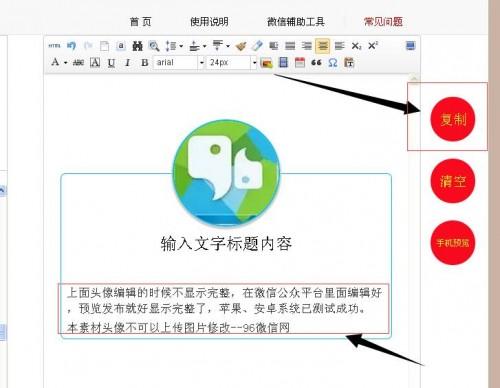Click the calendar date icon

tap(300, 62)
